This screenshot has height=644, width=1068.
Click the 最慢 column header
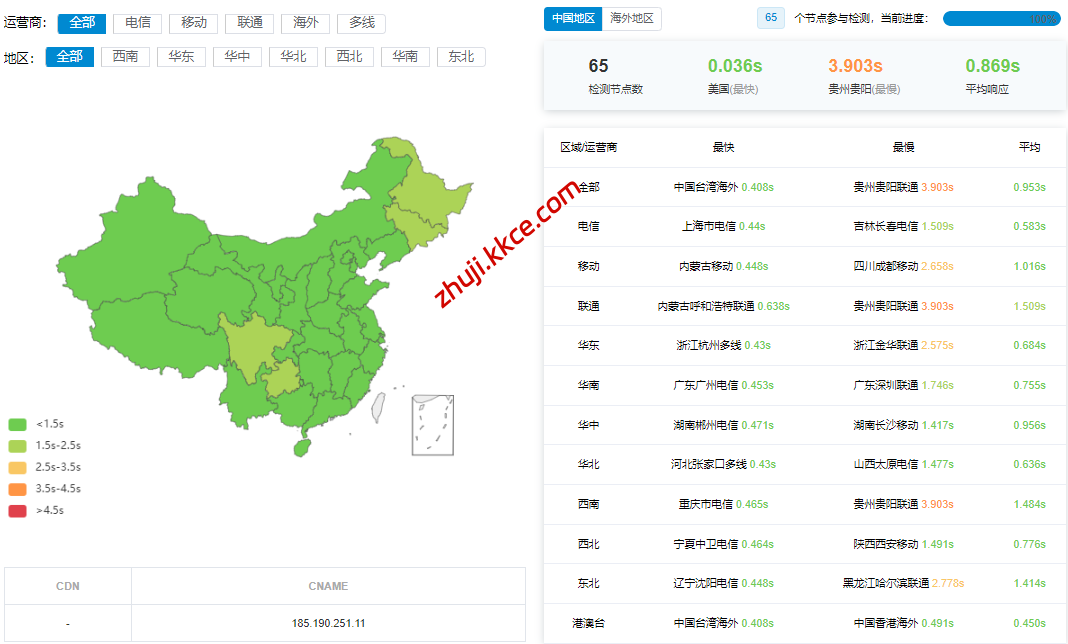point(903,147)
